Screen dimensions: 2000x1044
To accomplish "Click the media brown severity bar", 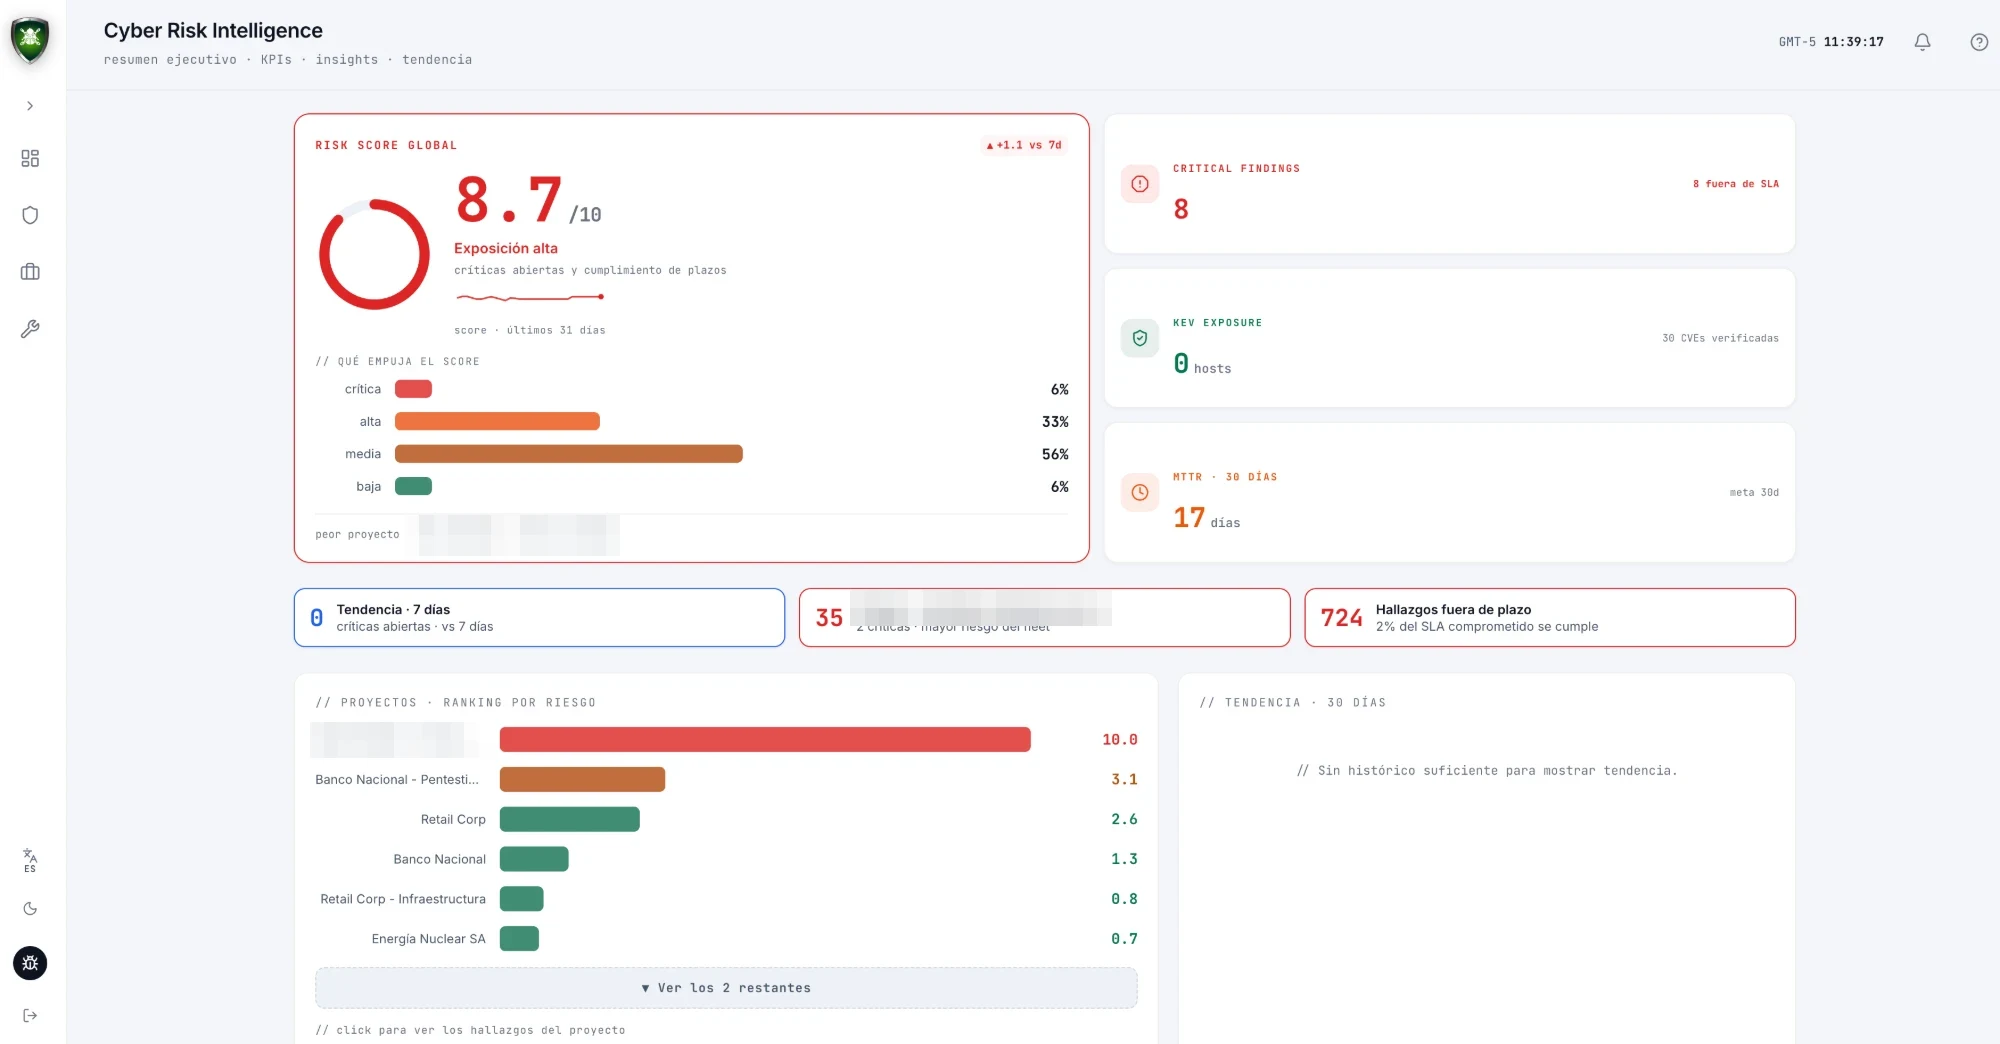I will [x=569, y=454].
